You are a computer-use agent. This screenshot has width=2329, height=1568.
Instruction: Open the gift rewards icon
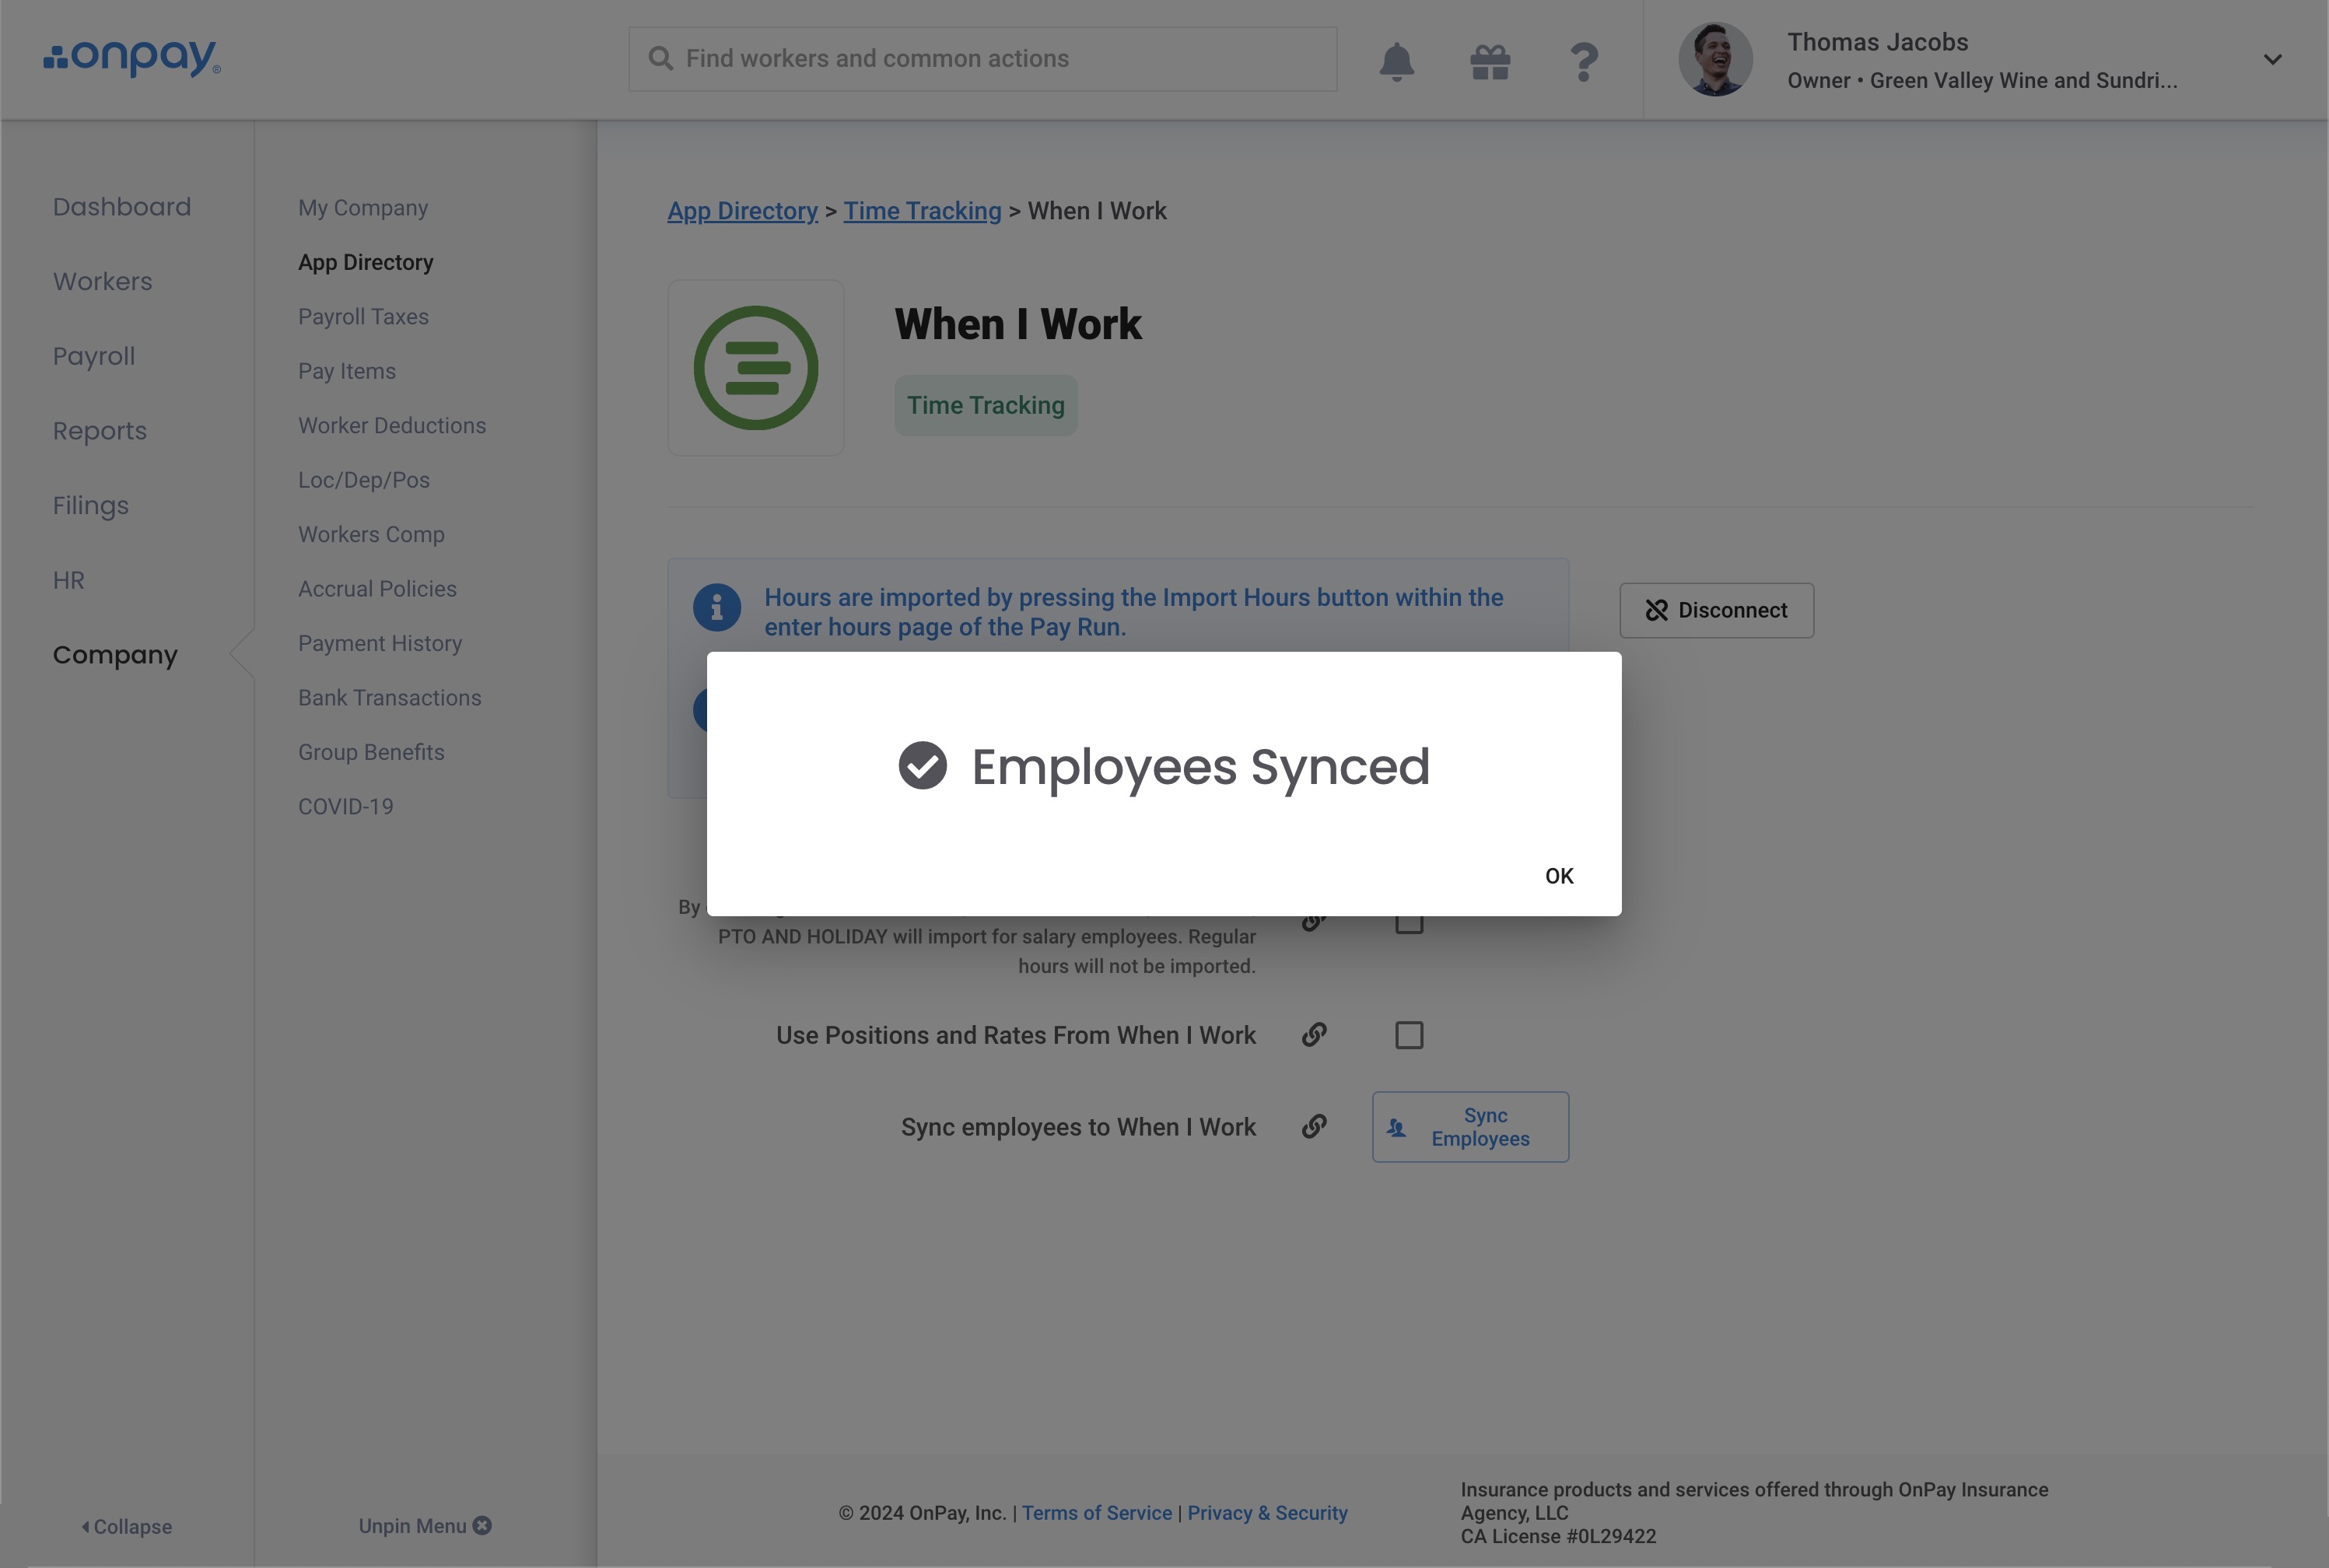pyautogui.click(x=1490, y=61)
